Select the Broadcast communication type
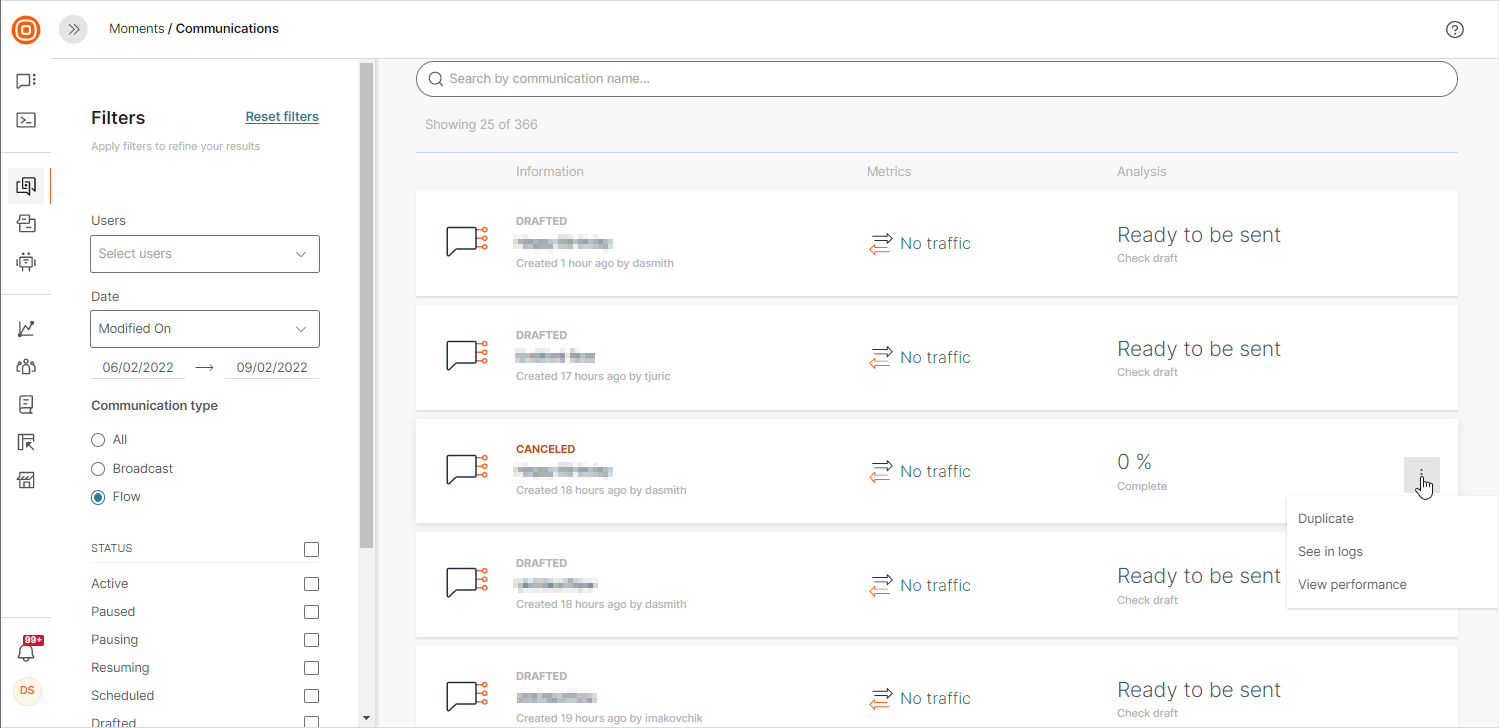The height and width of the screenshot is (728, 1499). [x=98, y=469]
